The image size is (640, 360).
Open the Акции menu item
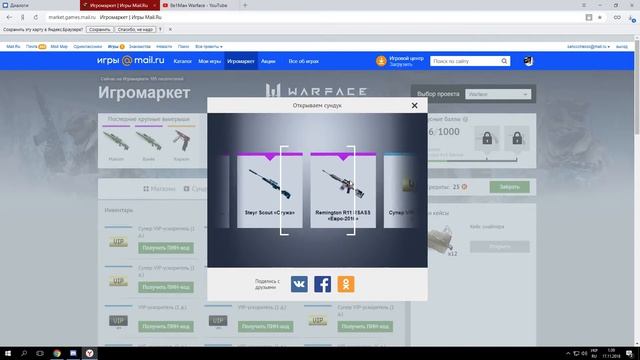(x=268, y=61)
